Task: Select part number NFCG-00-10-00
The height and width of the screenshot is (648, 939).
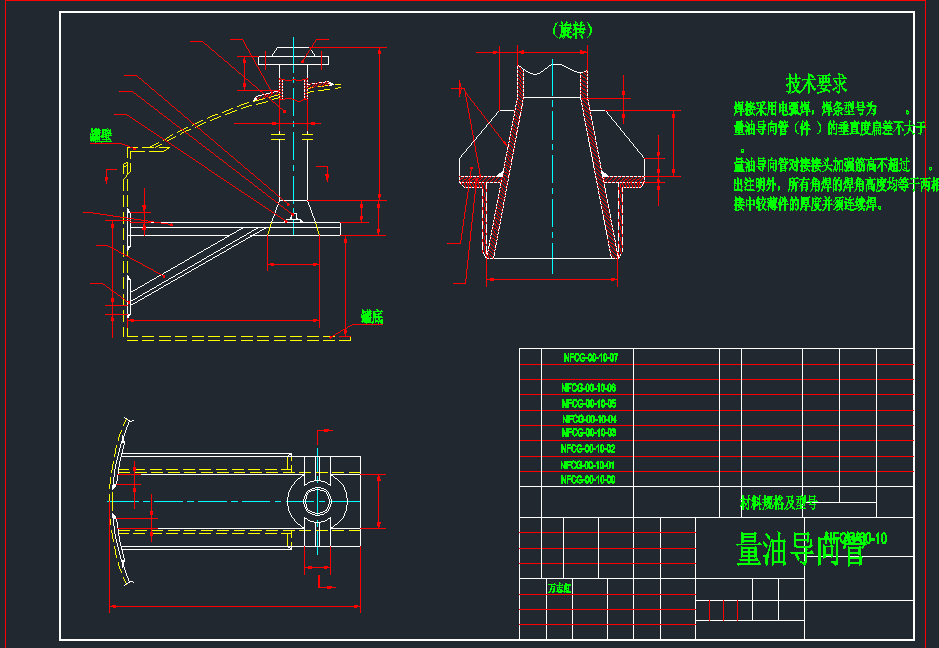Action: tap(588, 480)
